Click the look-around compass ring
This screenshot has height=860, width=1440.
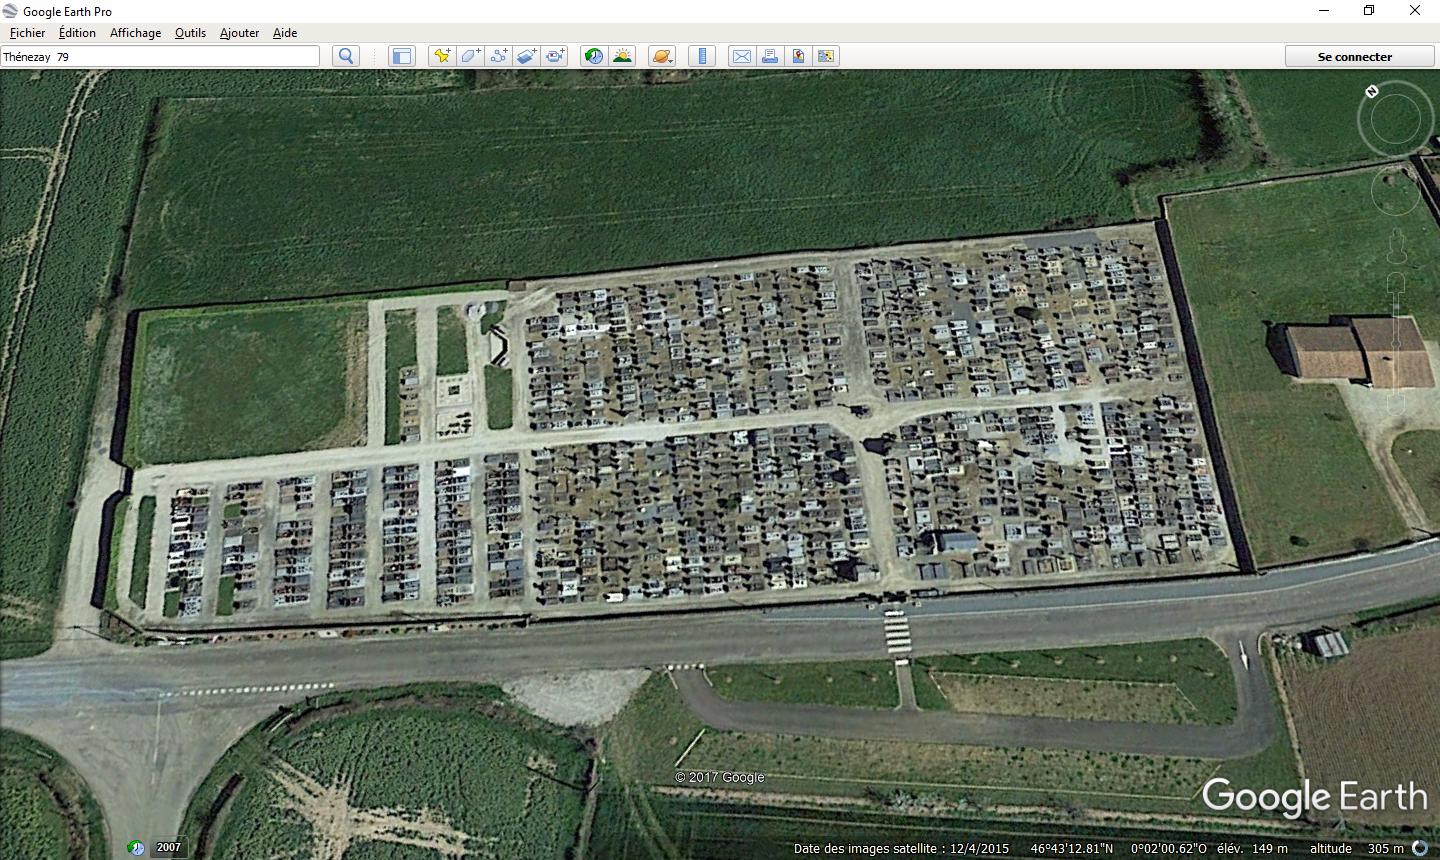point(1395,120)
